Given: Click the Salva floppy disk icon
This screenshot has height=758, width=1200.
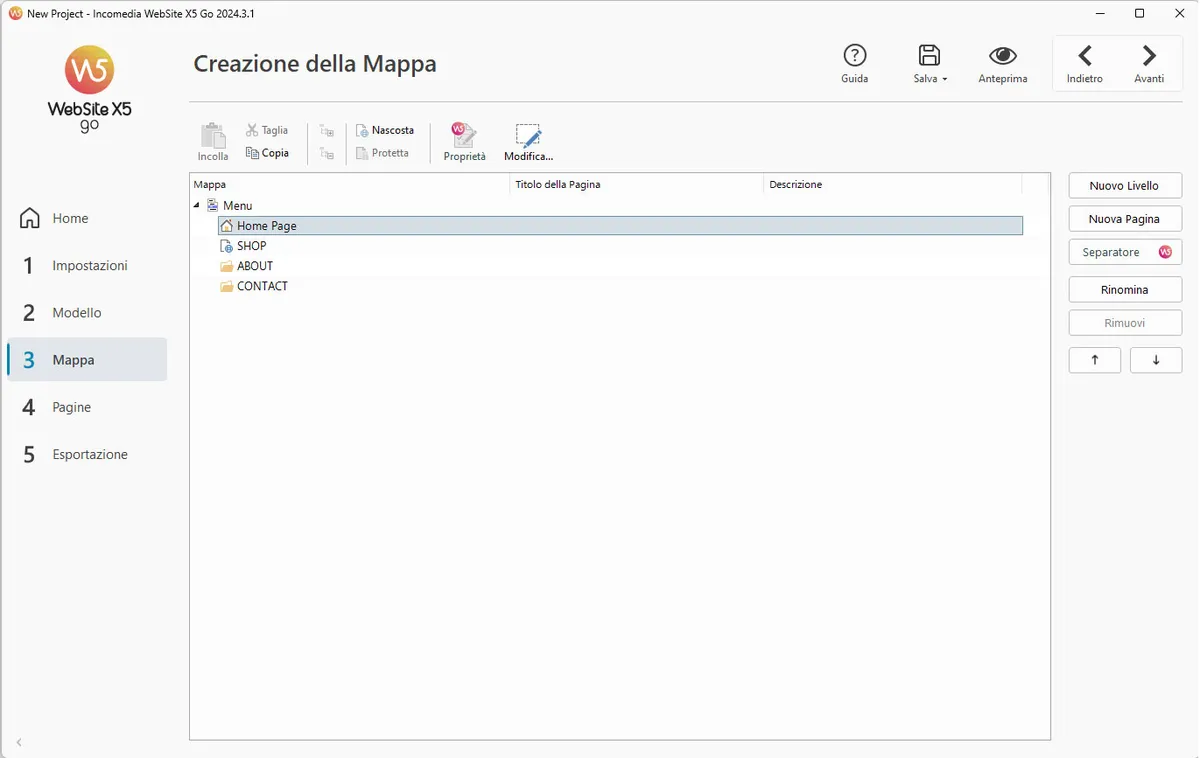Looking at the screenshot, I should pyautogui.click(x=929, y=56).
